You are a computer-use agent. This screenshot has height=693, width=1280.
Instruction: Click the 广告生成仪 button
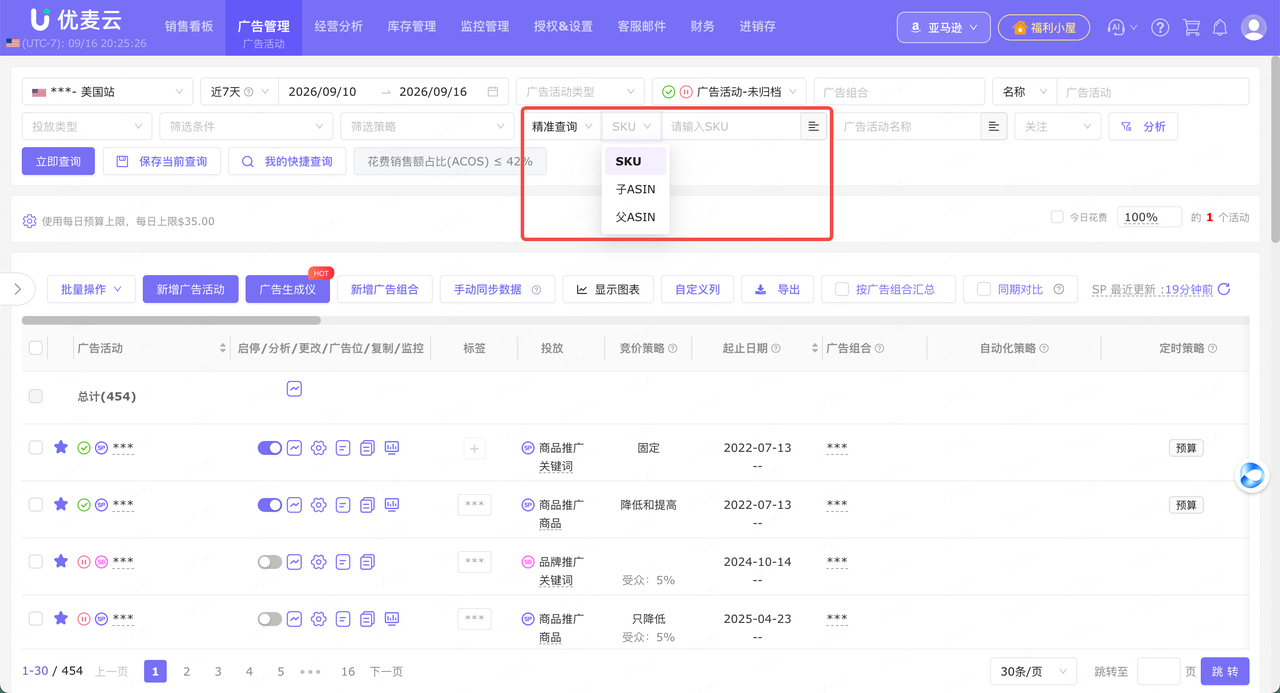click(287, 289)
